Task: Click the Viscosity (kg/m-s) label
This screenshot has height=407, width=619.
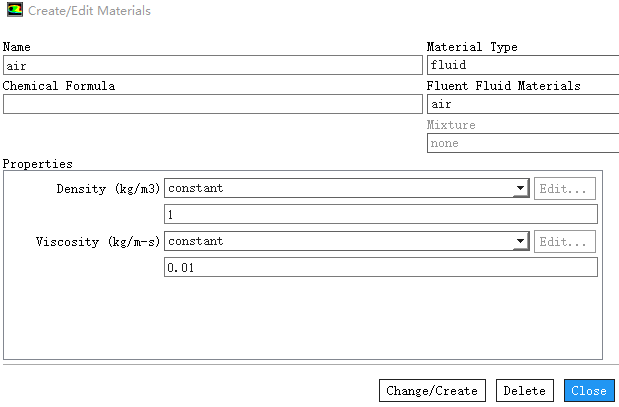Action: tap(99, 242)
